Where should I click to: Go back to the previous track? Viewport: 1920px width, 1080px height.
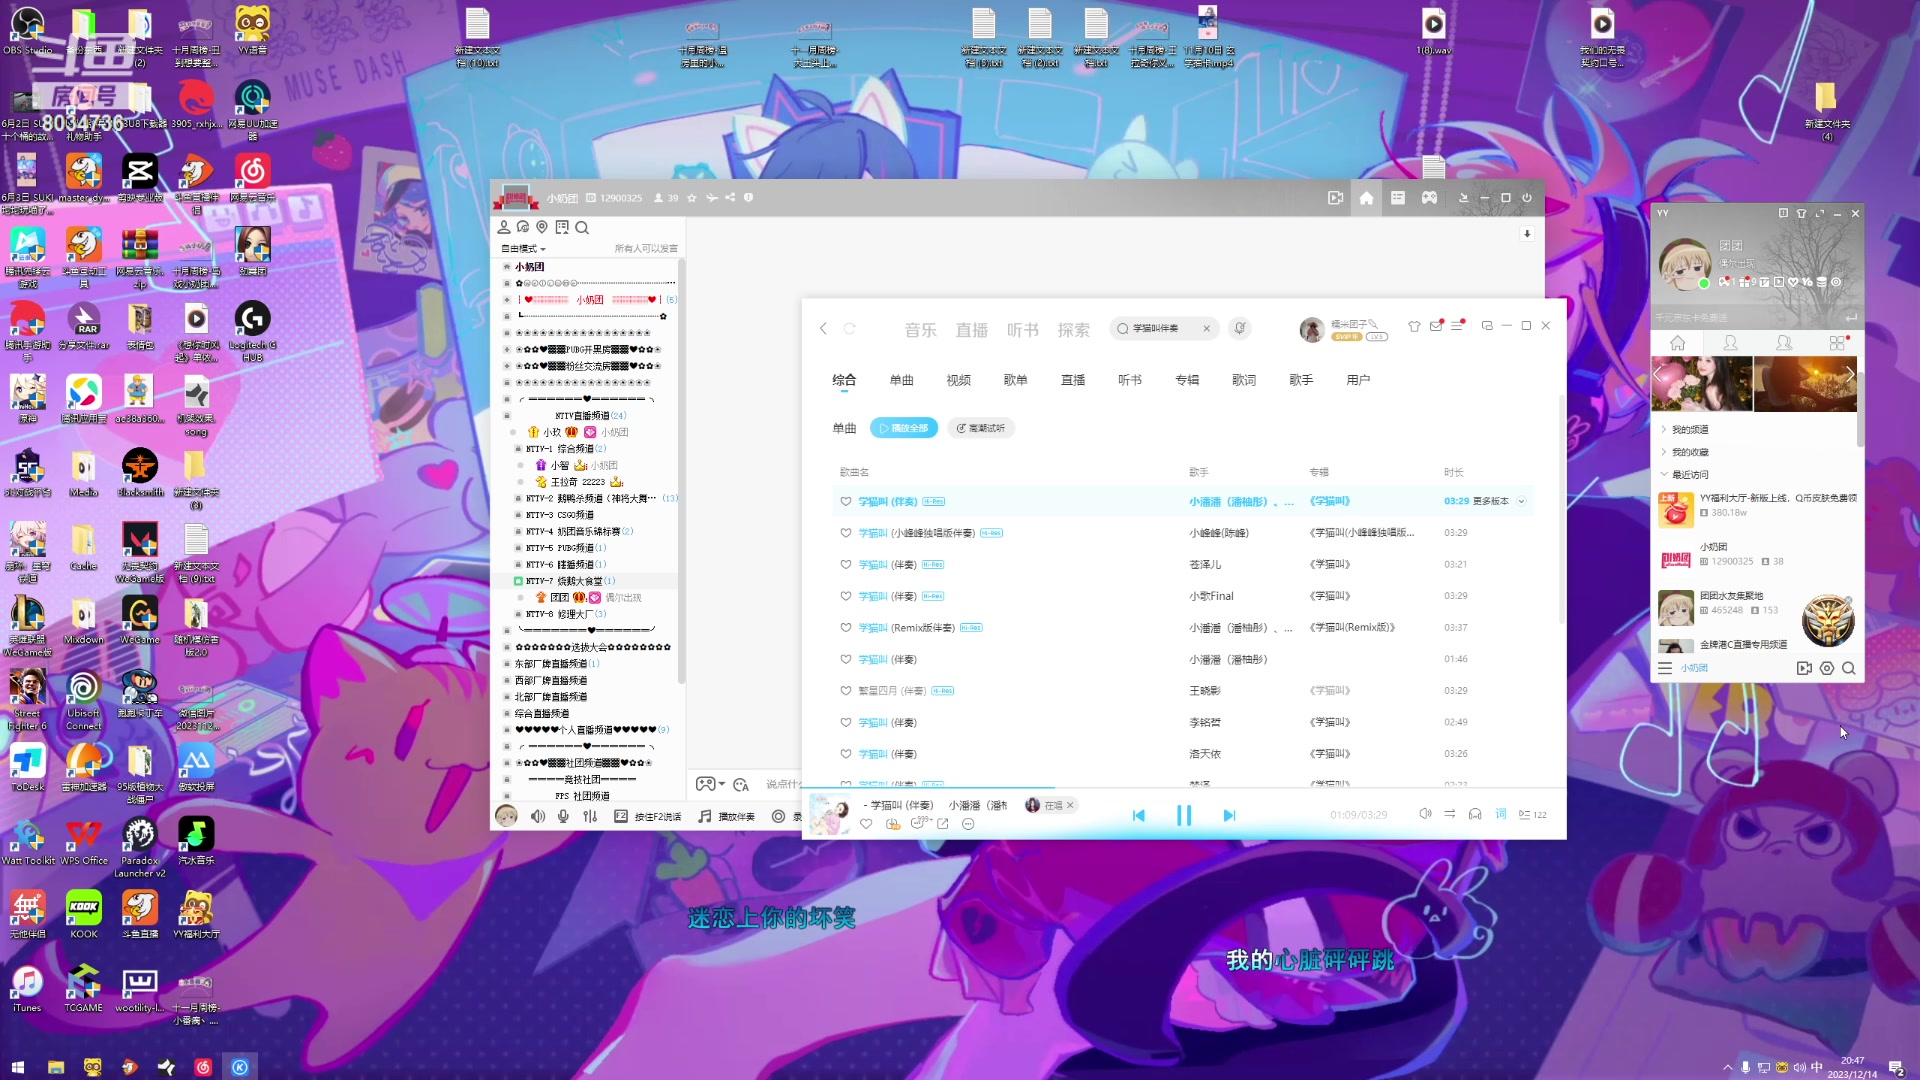coord(1138,815)
